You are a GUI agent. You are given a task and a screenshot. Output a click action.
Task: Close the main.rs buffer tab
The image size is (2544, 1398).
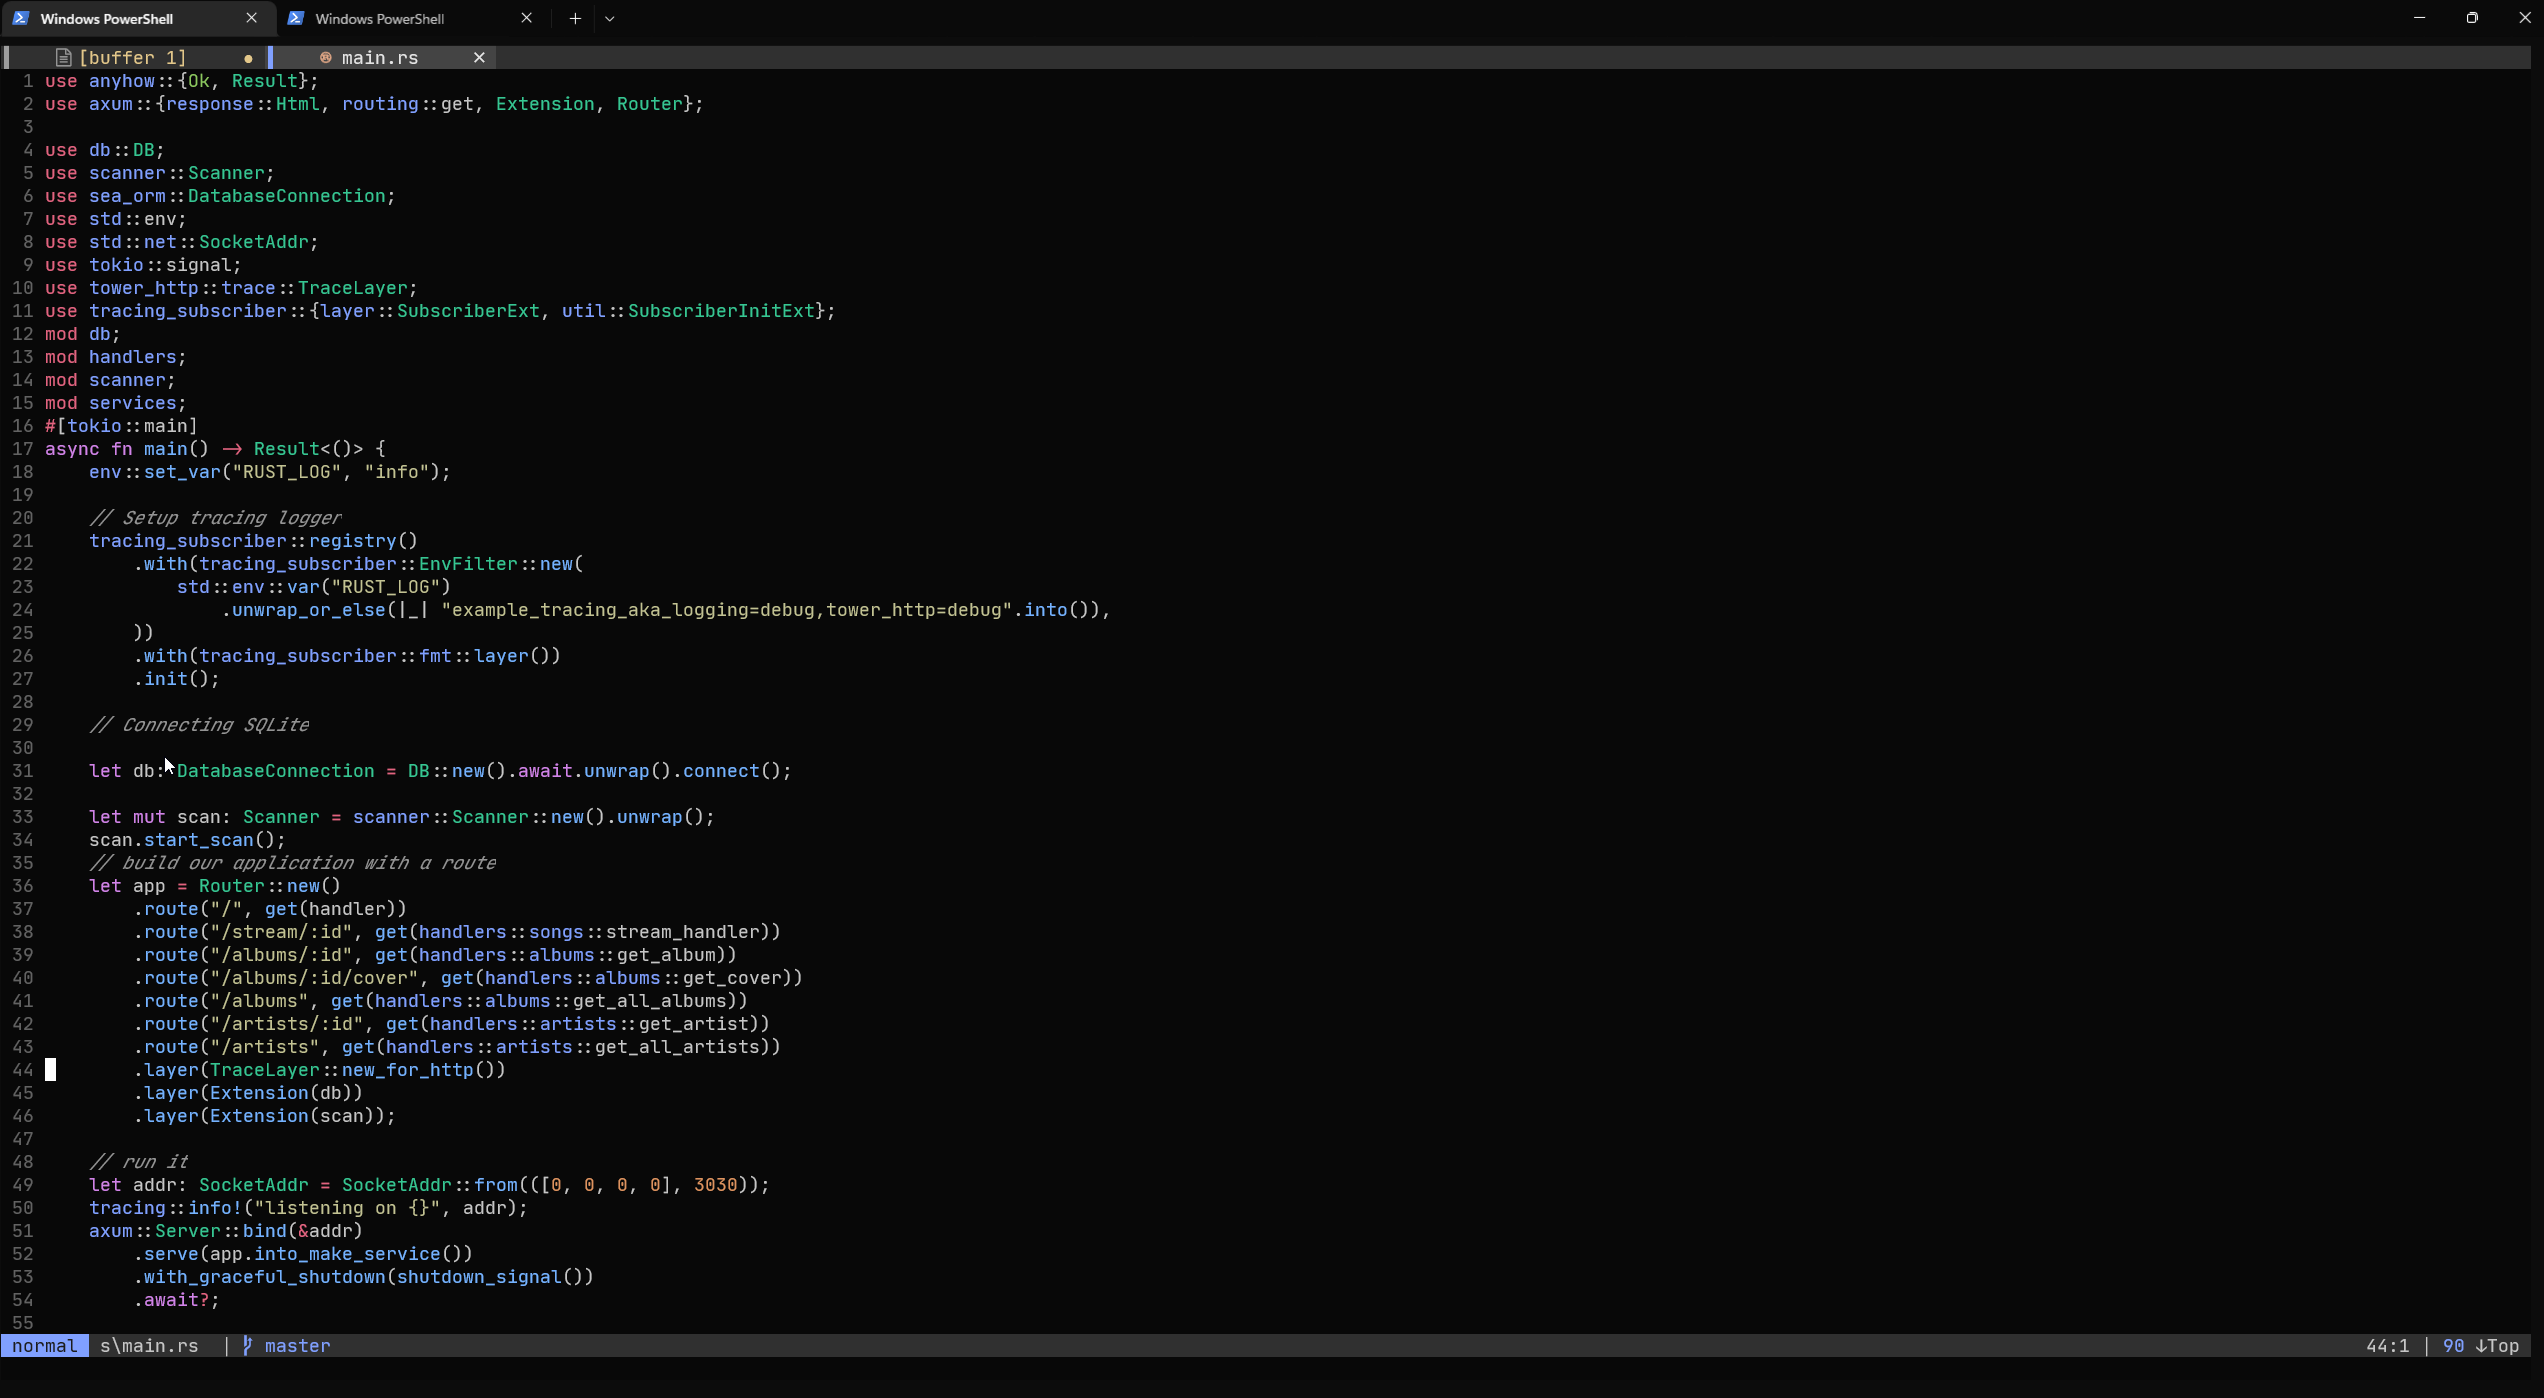coord(479,58)
